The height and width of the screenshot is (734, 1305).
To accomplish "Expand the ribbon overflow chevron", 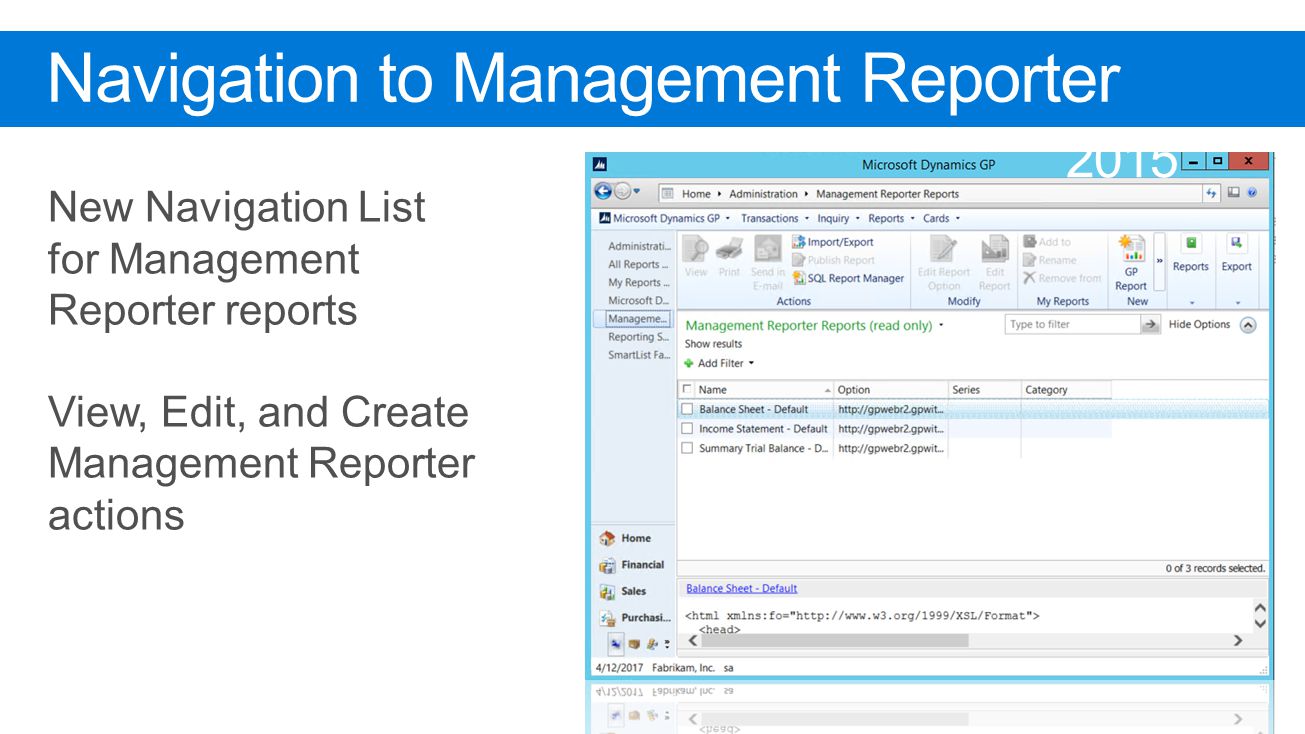I will [1160, 261].
